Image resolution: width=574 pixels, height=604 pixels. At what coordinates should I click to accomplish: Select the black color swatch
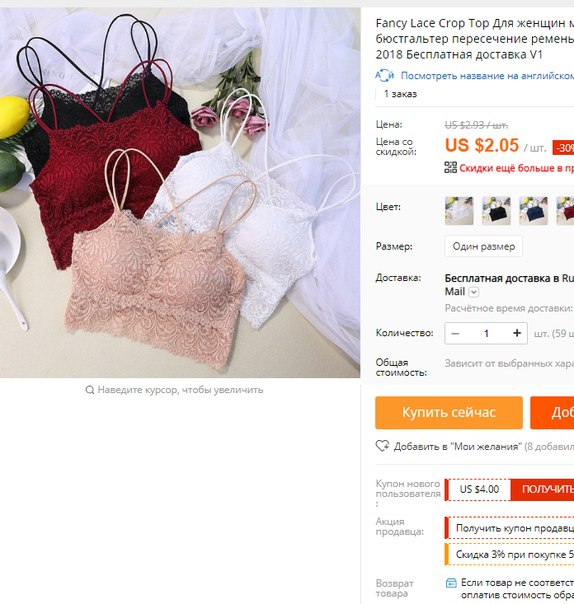click(x=496, y=211)
